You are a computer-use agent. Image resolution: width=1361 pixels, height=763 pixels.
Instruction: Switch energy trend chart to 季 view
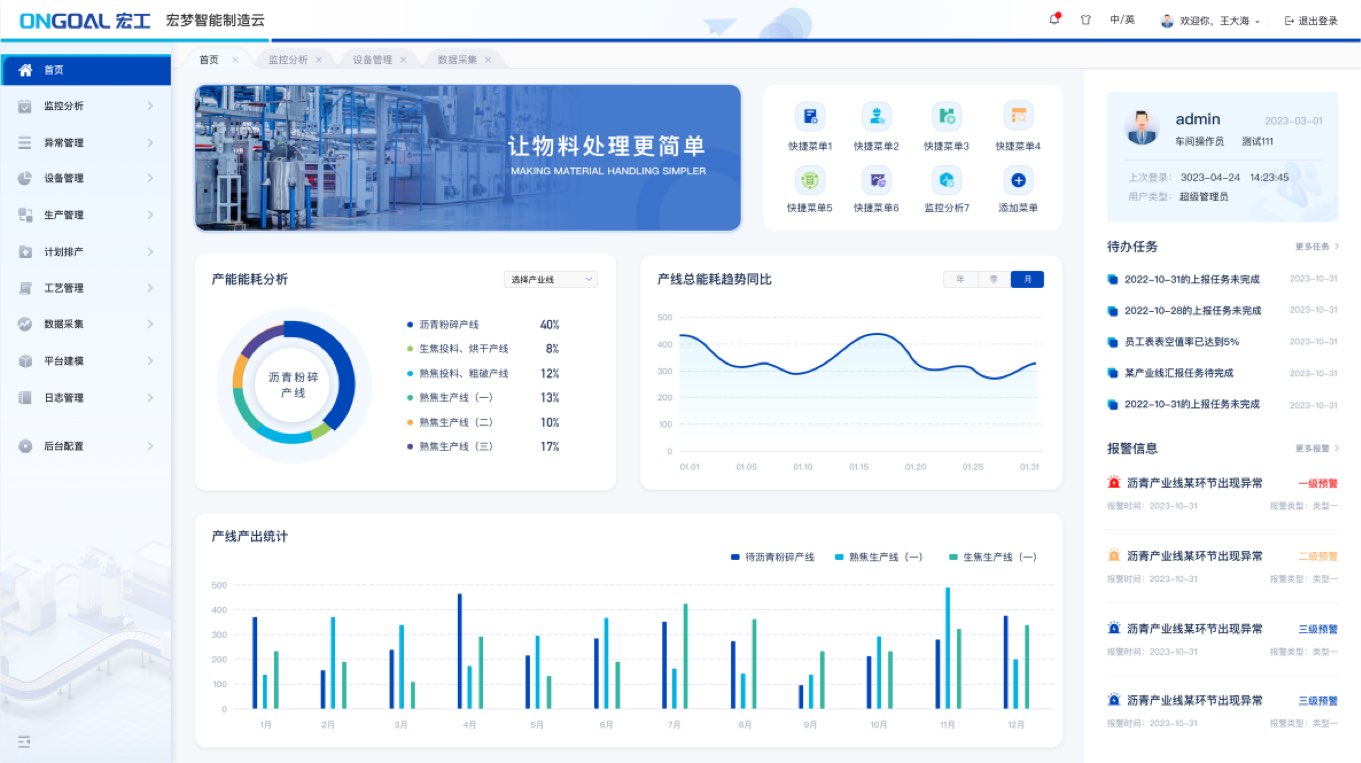(993, 280)
